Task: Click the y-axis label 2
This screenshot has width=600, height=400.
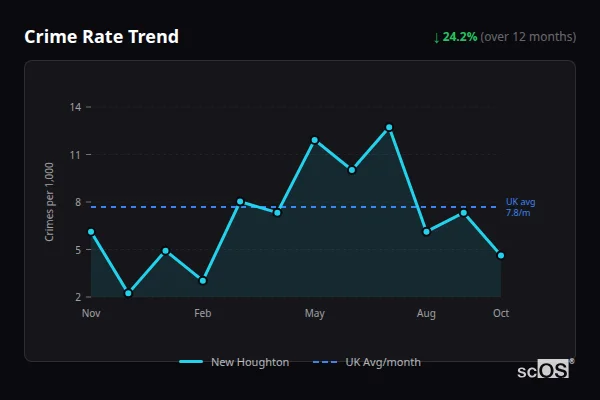Action: tap(78, 297)
